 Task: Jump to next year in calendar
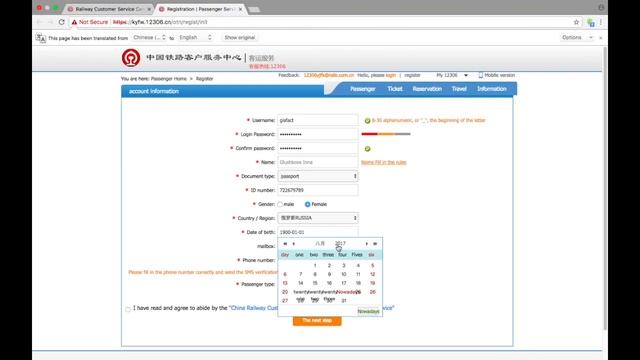click(x=375, y=244)
